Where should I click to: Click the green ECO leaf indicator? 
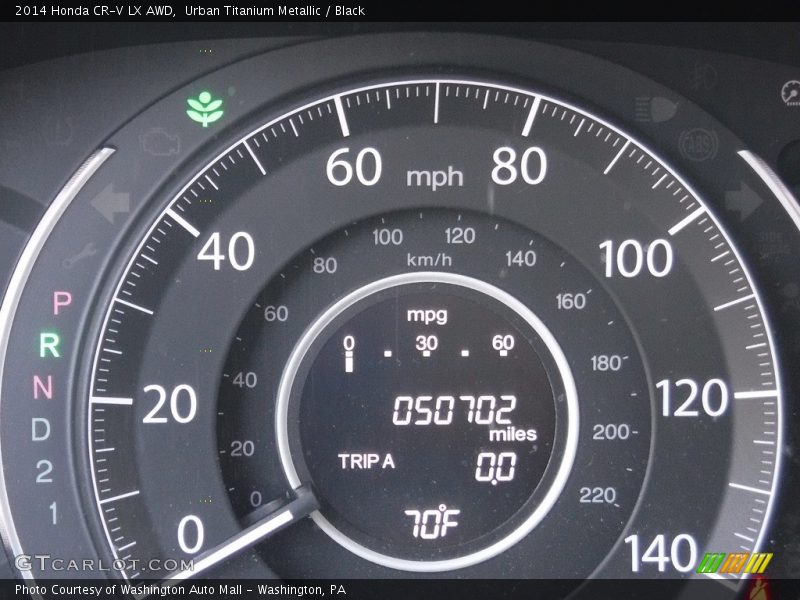tap(205, 109)
